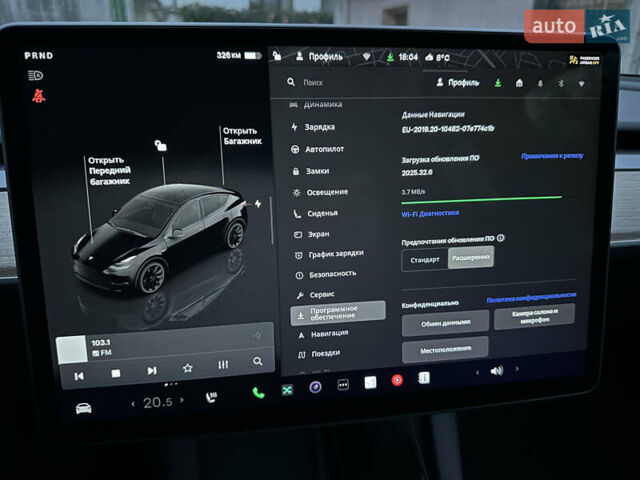Viewport: 640px width, 480px height.
Task: Open the notifications bell icon
Action: click(540, 84)
